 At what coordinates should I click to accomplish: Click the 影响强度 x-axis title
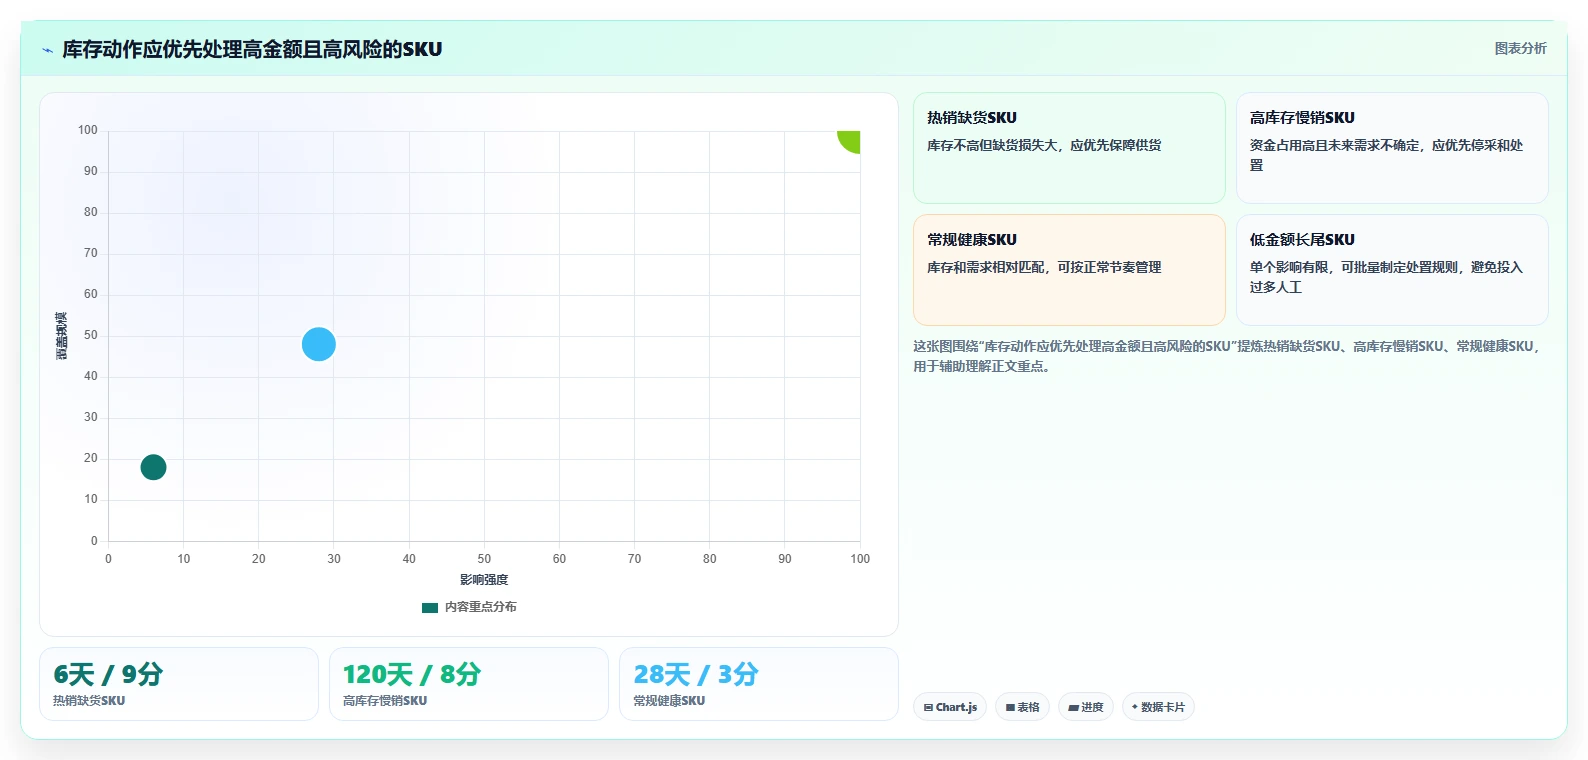pyautogui.click(x=484, y=580)
